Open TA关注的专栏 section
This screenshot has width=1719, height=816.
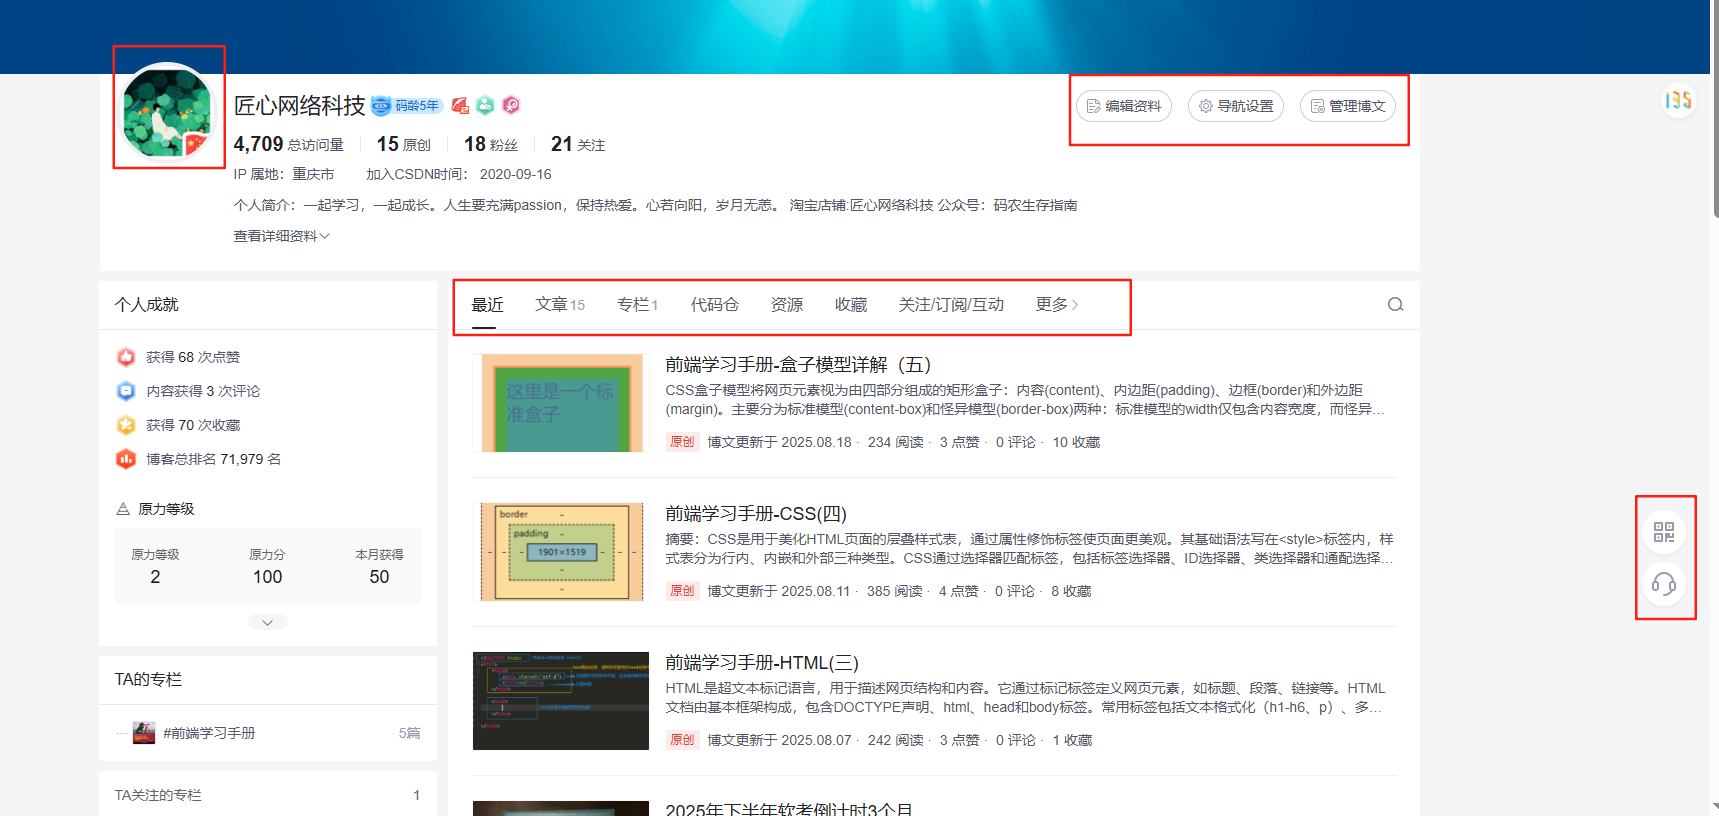point(268,795)
